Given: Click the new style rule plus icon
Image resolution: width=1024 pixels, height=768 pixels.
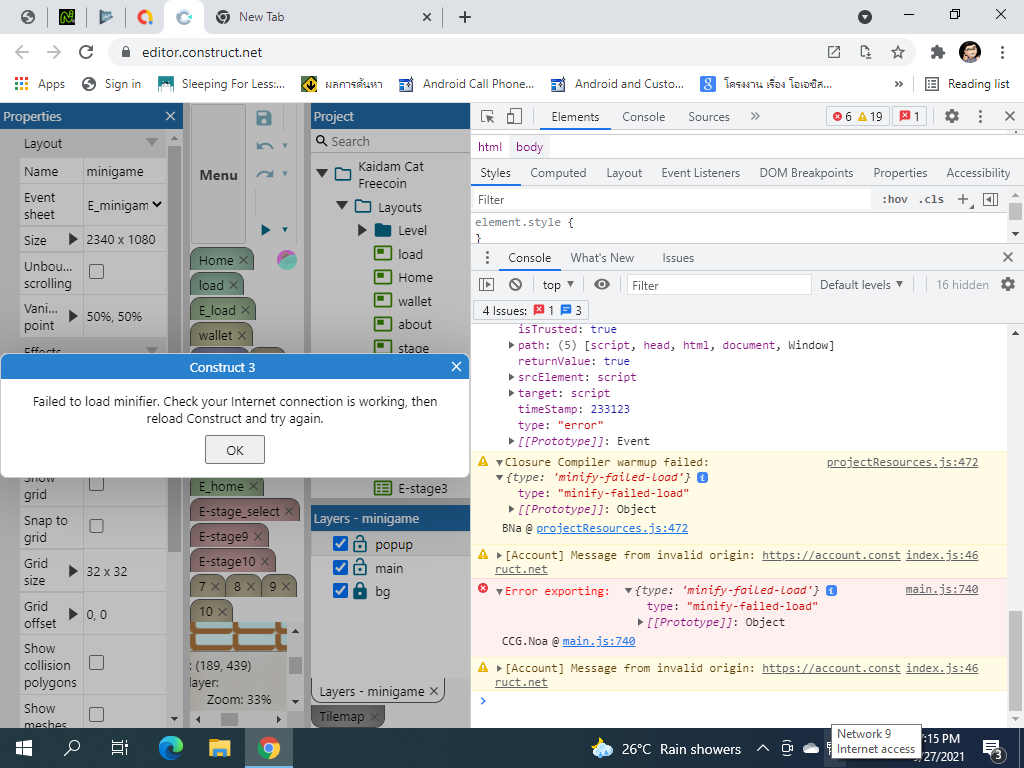Looking at the screenshot, I should point(964,200).
